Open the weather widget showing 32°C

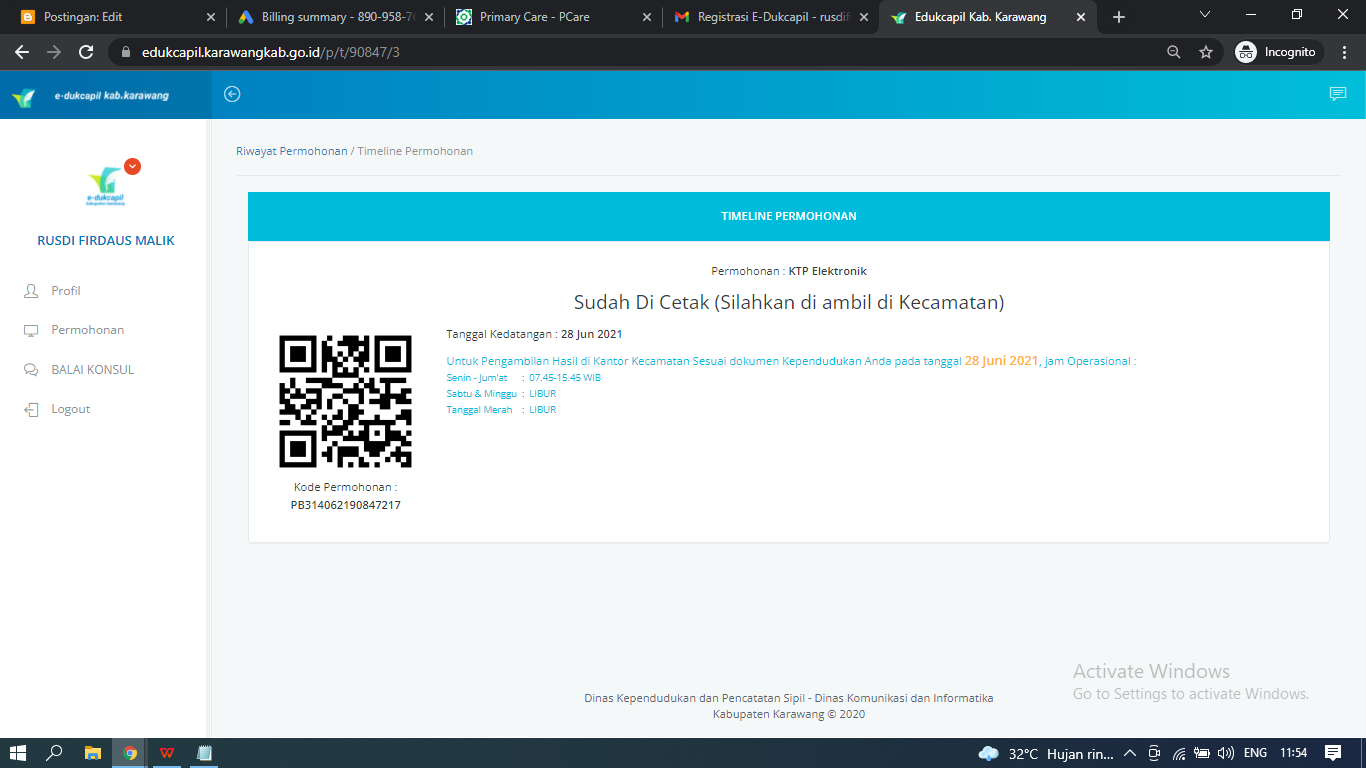[x=1047, y=753]
